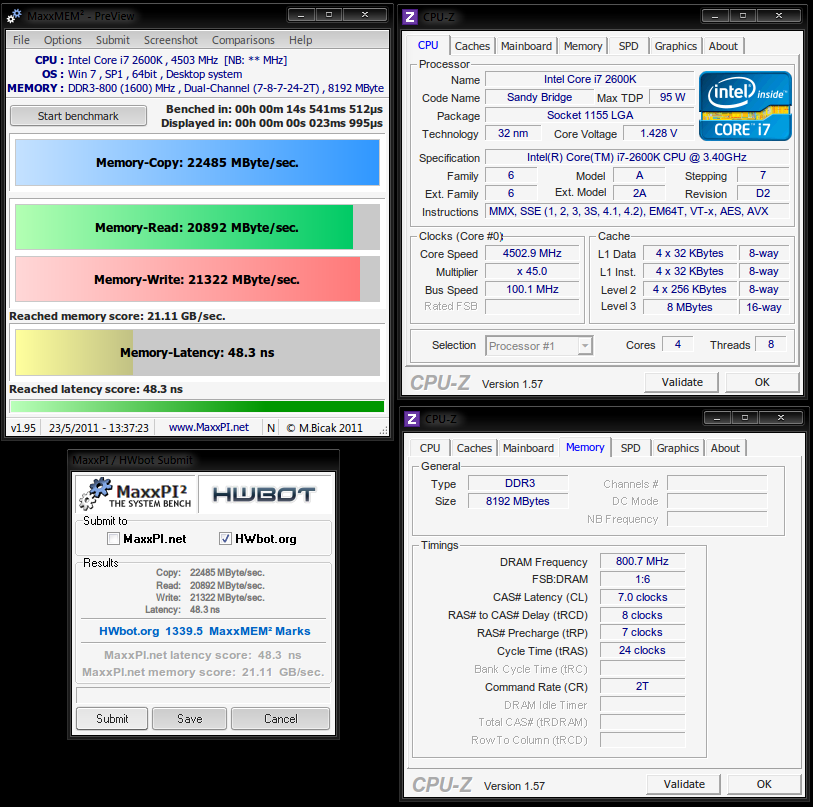
Task: Click the MaxxPI² system bench logo
Action: pos(136,494)
